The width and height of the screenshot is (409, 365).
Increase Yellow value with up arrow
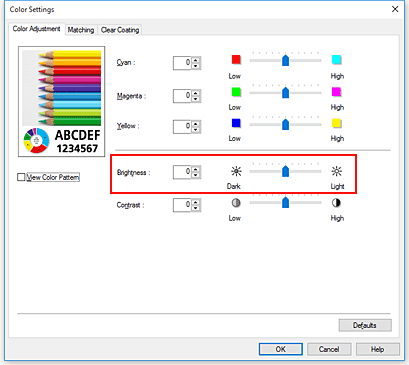click(196, 123)
